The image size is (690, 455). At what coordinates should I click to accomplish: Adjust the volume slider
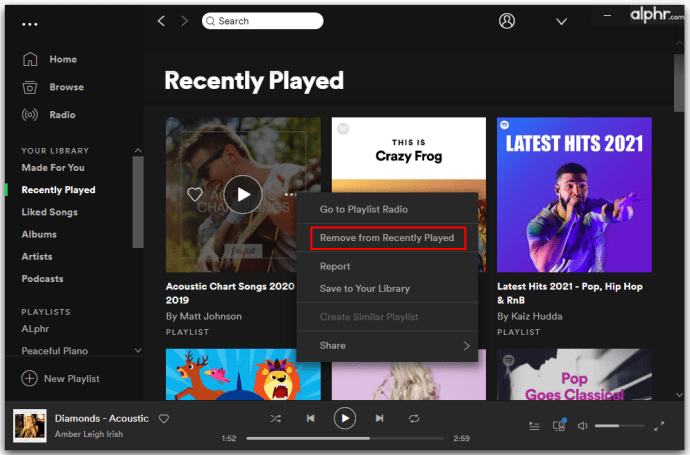(x=620, y=426)
